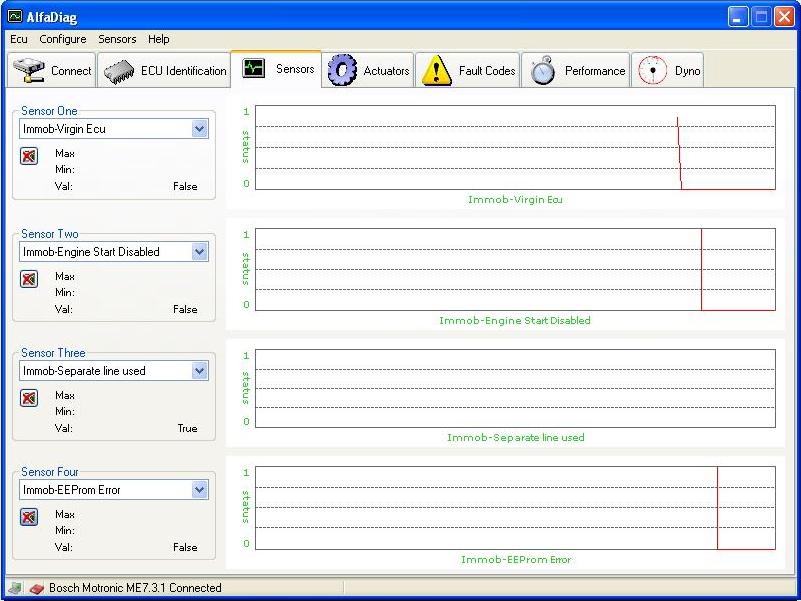This screenshot has width=801, height=601.
Task: Select the Sensors tab
Action: (276, 68)
